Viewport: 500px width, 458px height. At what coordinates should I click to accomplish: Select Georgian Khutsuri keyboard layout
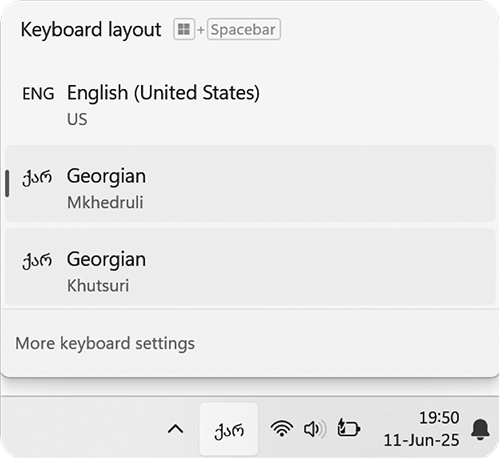click(x=250, y=267)
